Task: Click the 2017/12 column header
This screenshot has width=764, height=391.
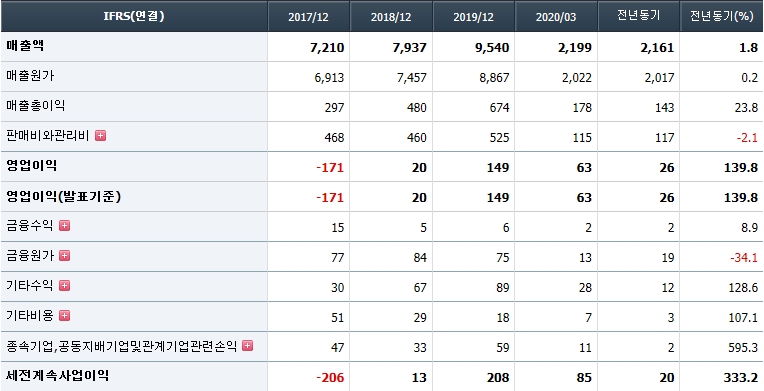Action: pyautogui.click(x=308, y=16)
